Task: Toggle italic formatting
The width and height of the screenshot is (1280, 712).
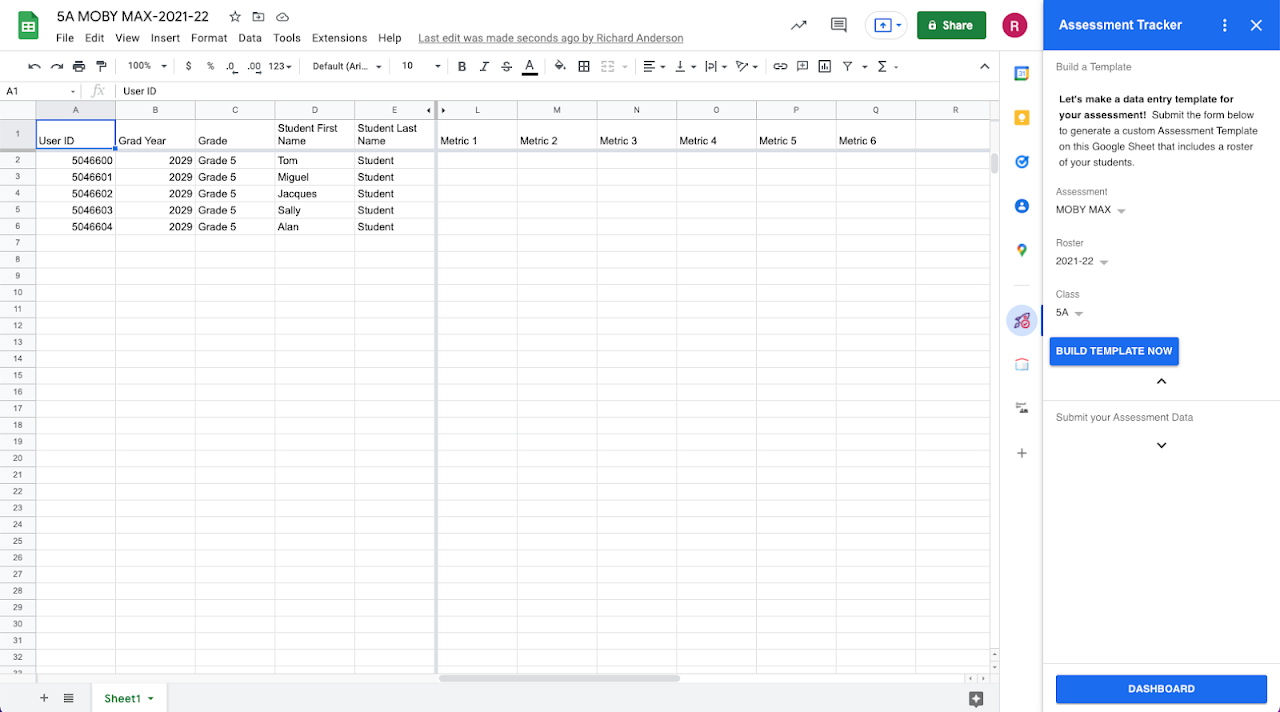Action: tap(484, 66)
